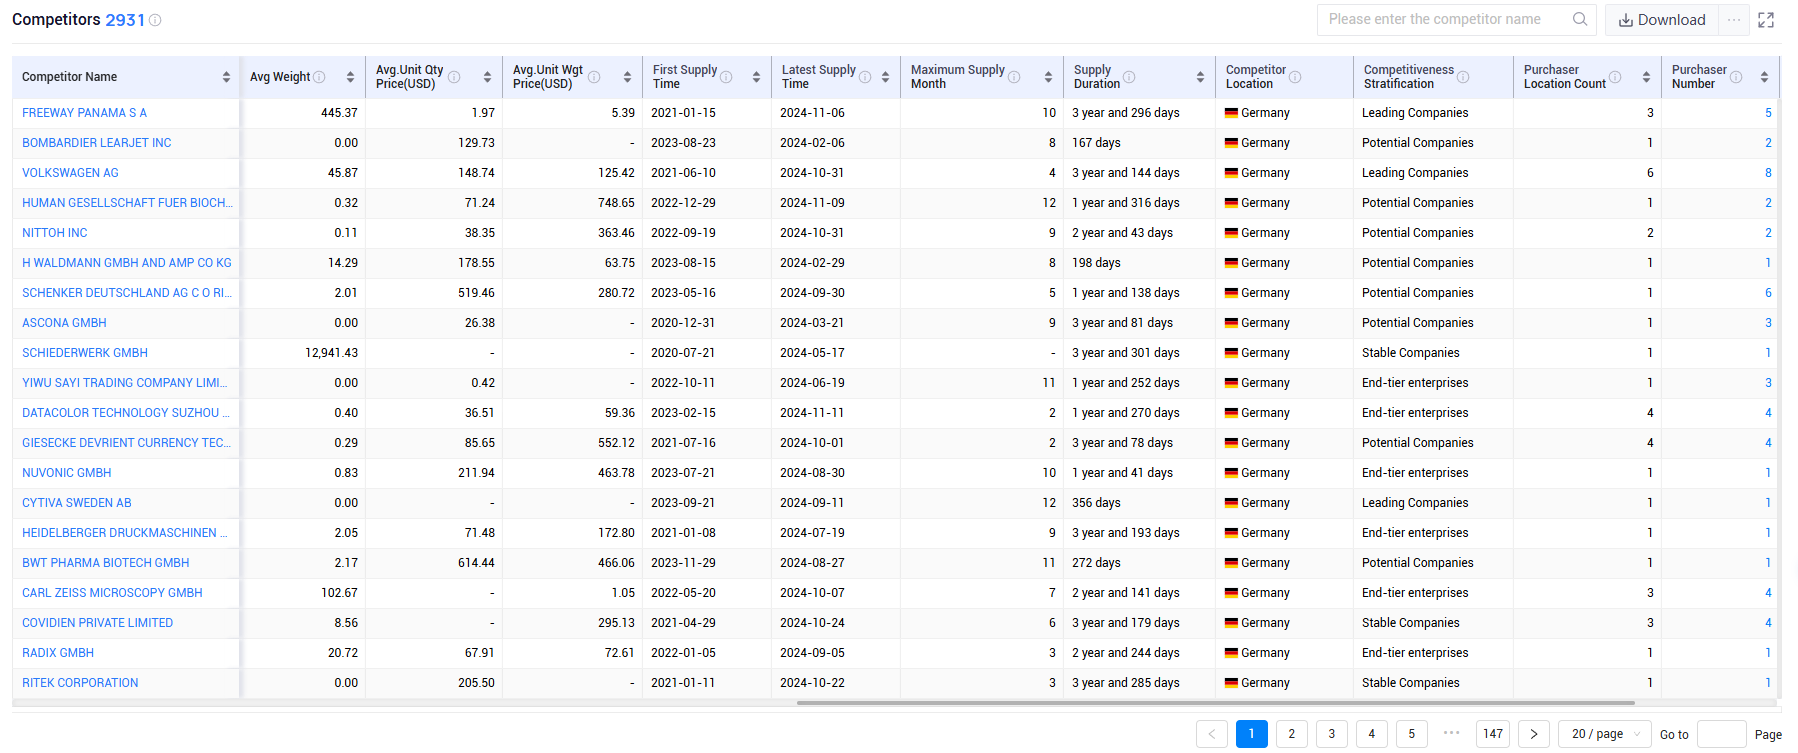The width and height of the screenshot is (1798, 753).
Task: Show info for Supply Duration
Action: pyautogui.click(x=1129, y=77)
